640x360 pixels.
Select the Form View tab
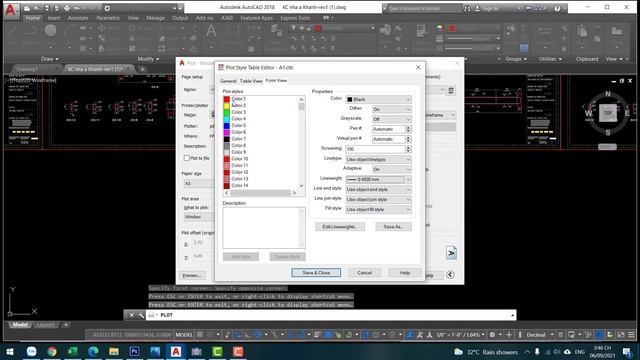(276, 80)
